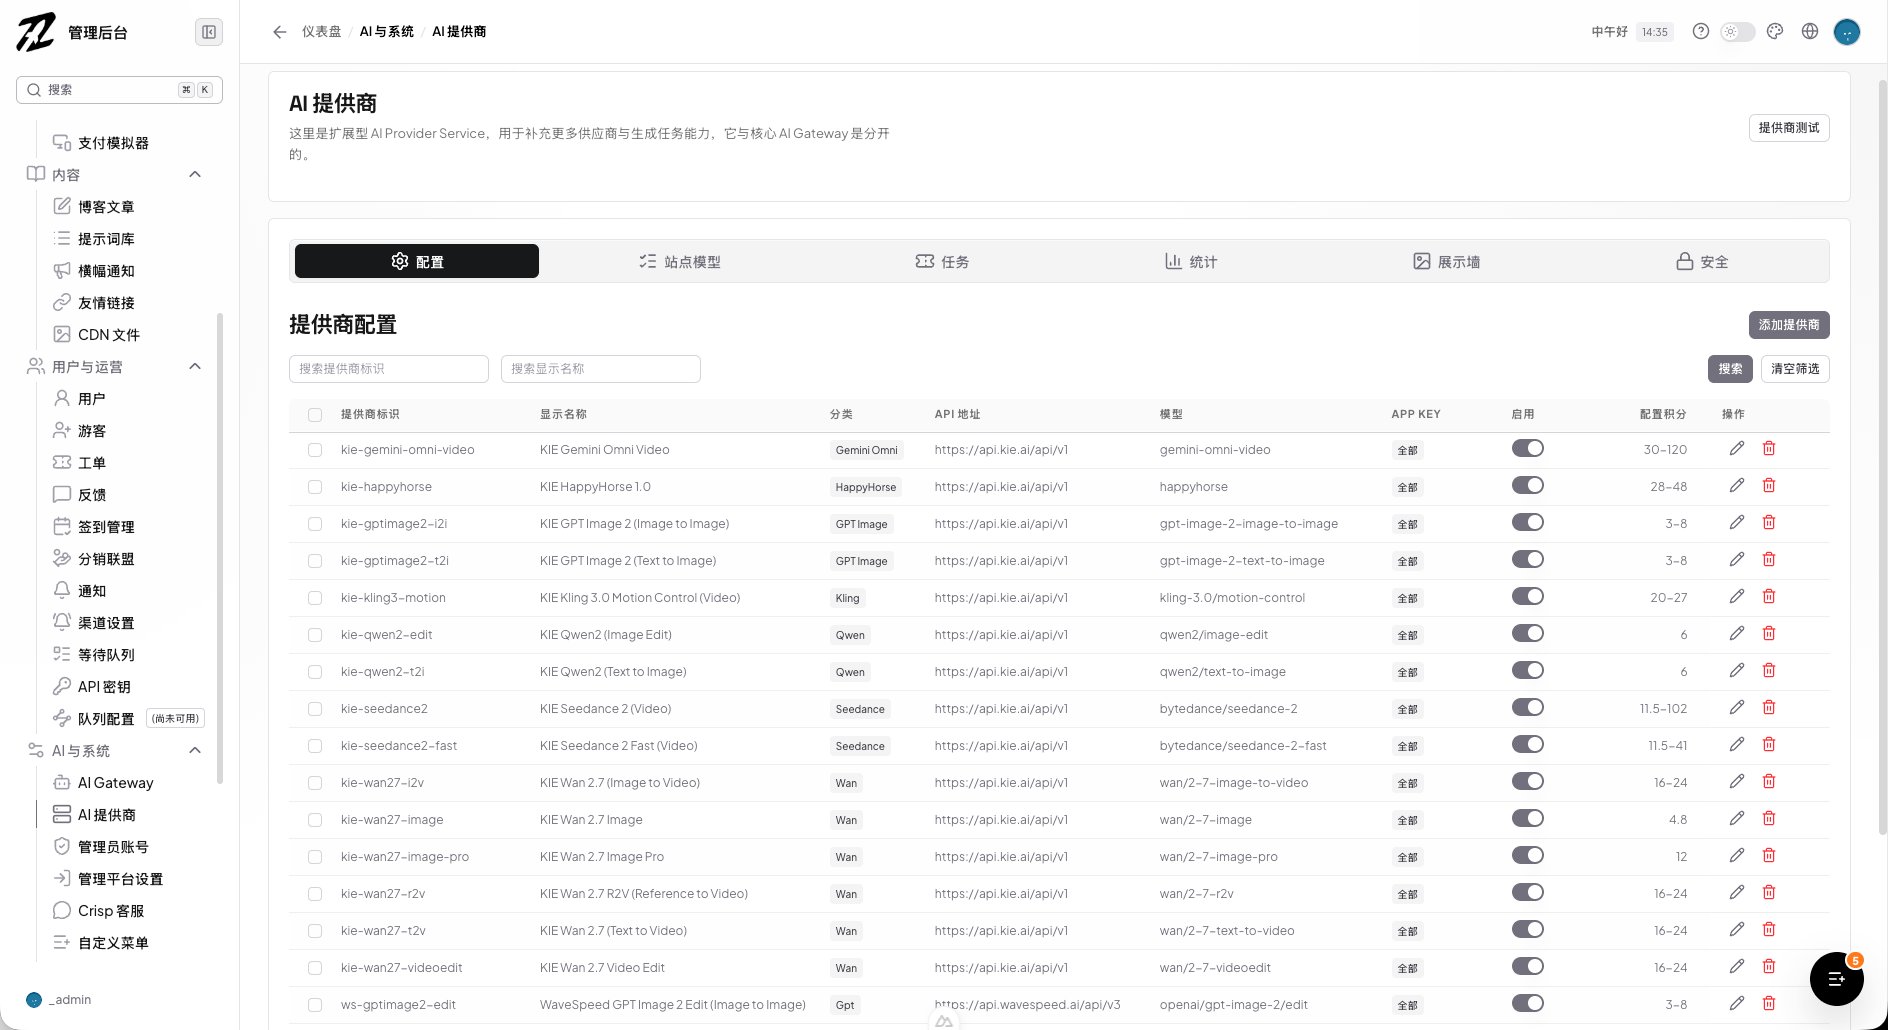
Task: Disable the kie-qwen2-t2i enabled switch
Action: click(x=1527, y=671)
